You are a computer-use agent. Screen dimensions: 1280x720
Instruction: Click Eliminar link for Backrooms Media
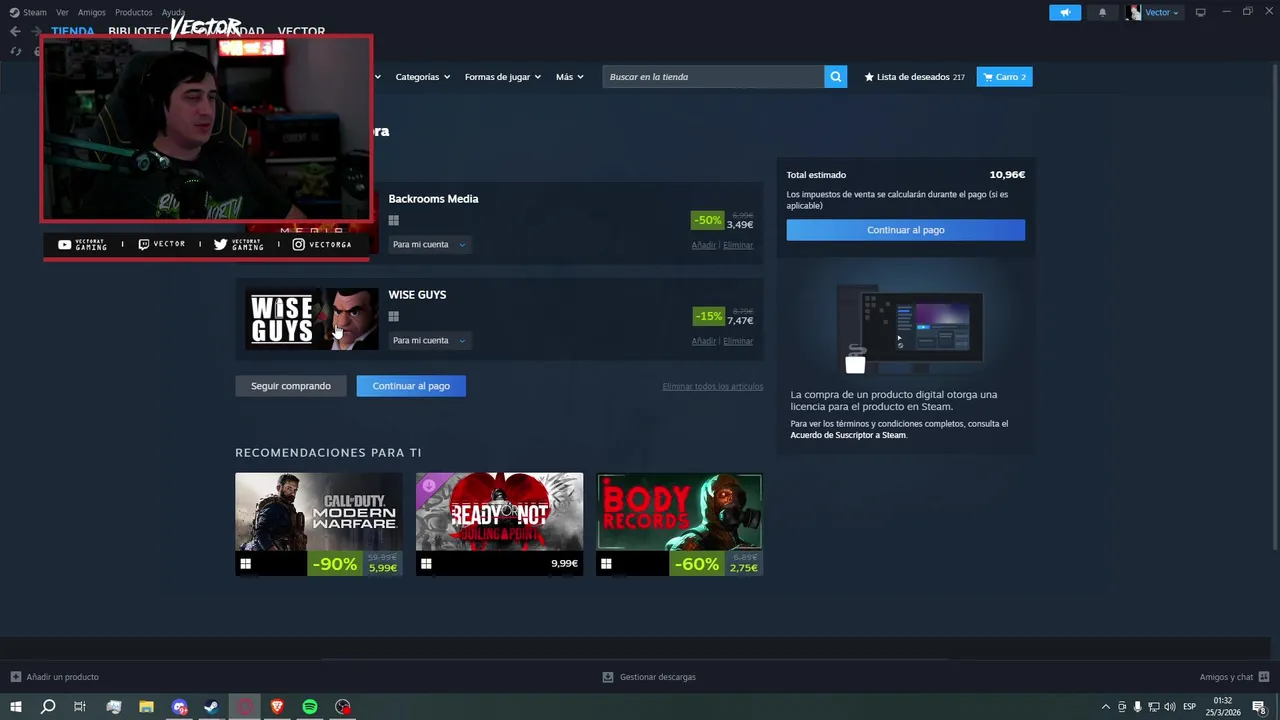pyautogui.click(x=738, y=245)
